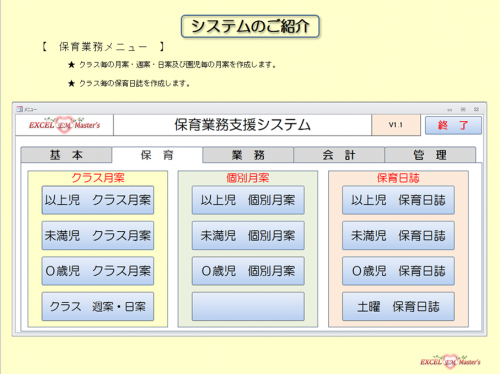Click the 終了 exit button

coord(453,125)
